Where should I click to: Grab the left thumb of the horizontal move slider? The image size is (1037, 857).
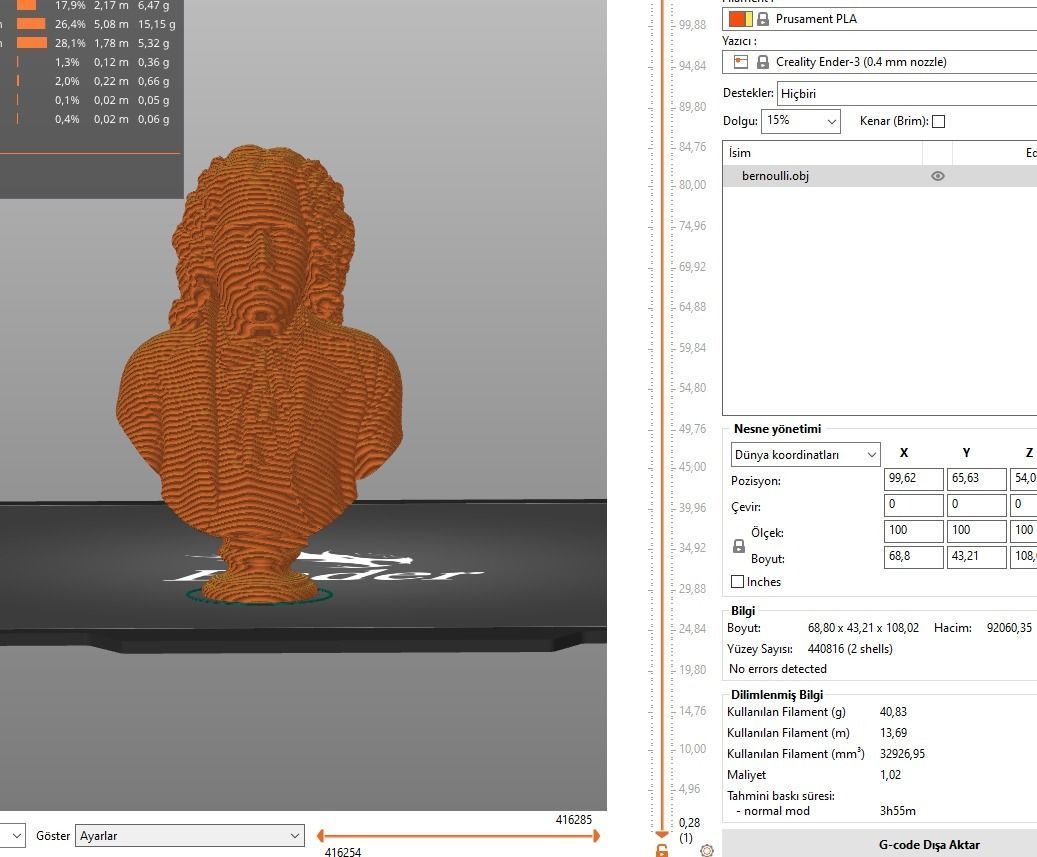[x=320, y=836]
